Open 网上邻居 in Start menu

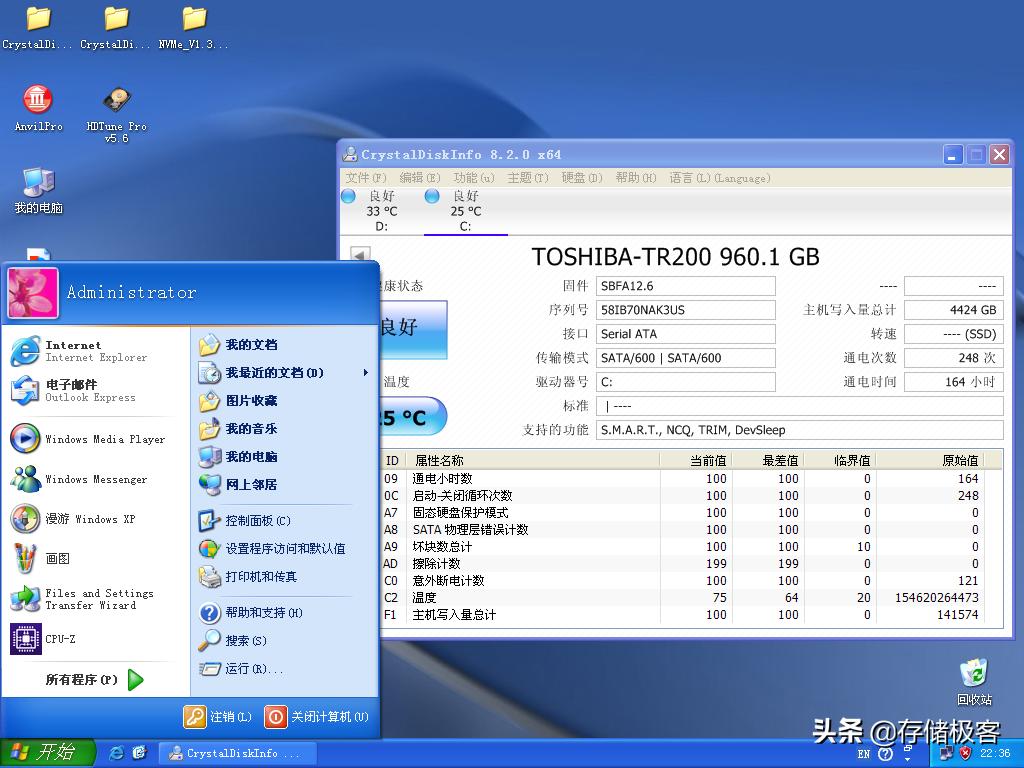point(285,485)
